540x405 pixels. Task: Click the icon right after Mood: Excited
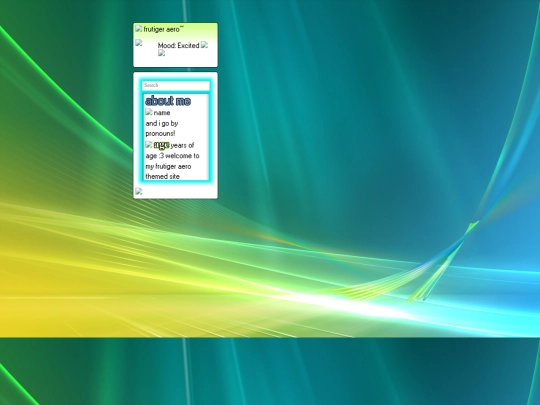point(204,45)
